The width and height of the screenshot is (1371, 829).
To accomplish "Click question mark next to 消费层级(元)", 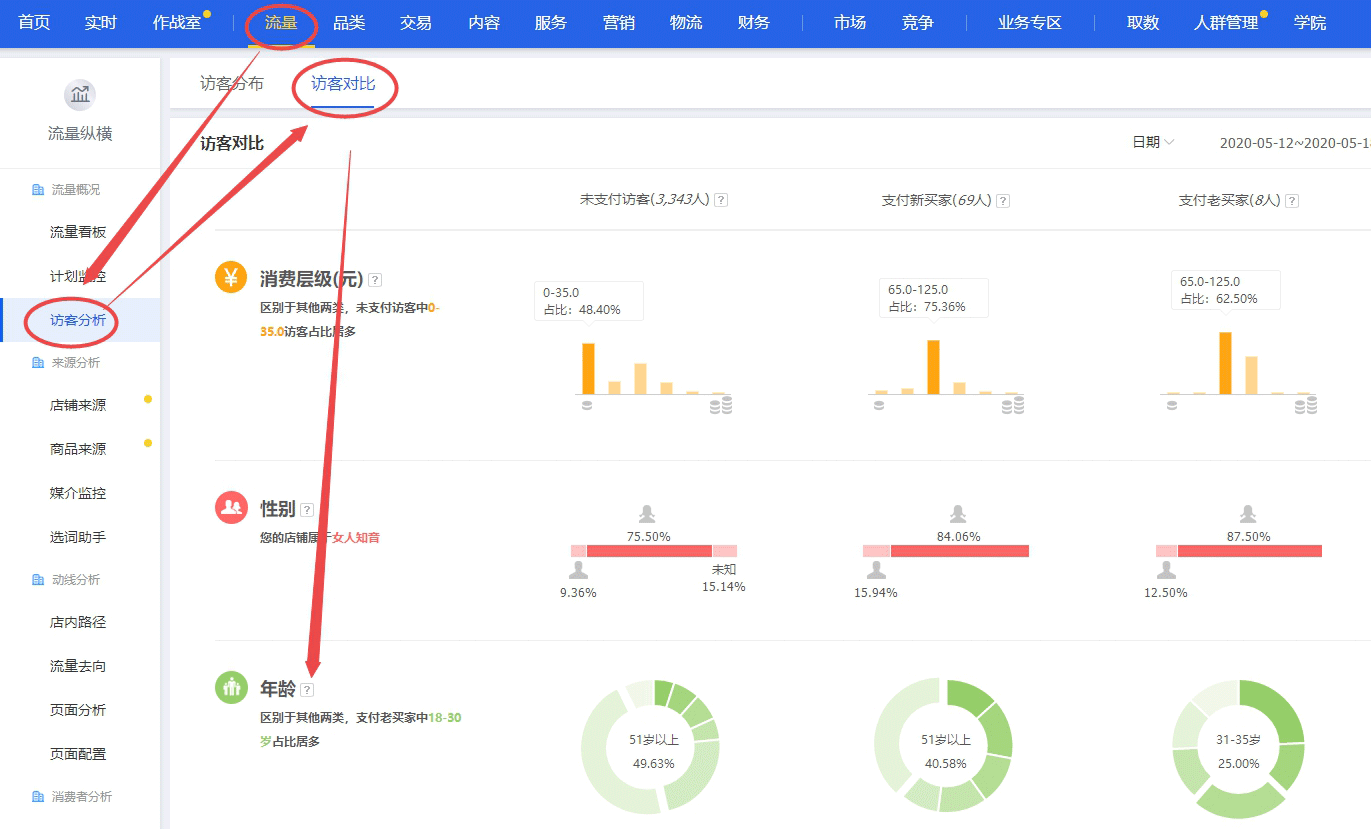I will click(x=375, y=280).
